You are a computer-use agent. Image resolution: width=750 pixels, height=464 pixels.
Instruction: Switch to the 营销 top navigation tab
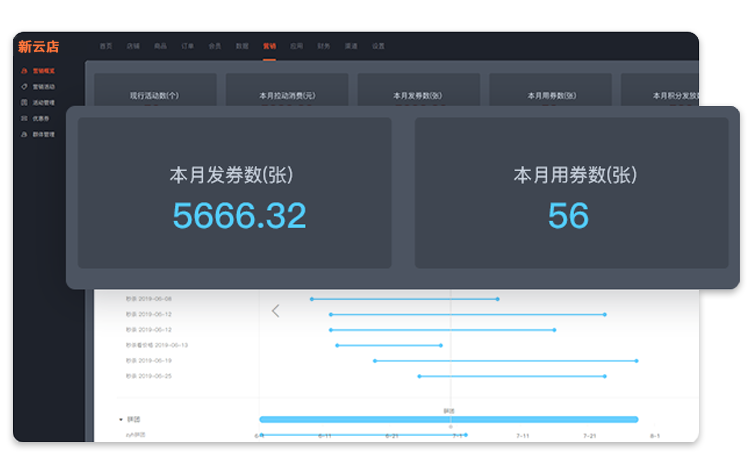point(269,46)
